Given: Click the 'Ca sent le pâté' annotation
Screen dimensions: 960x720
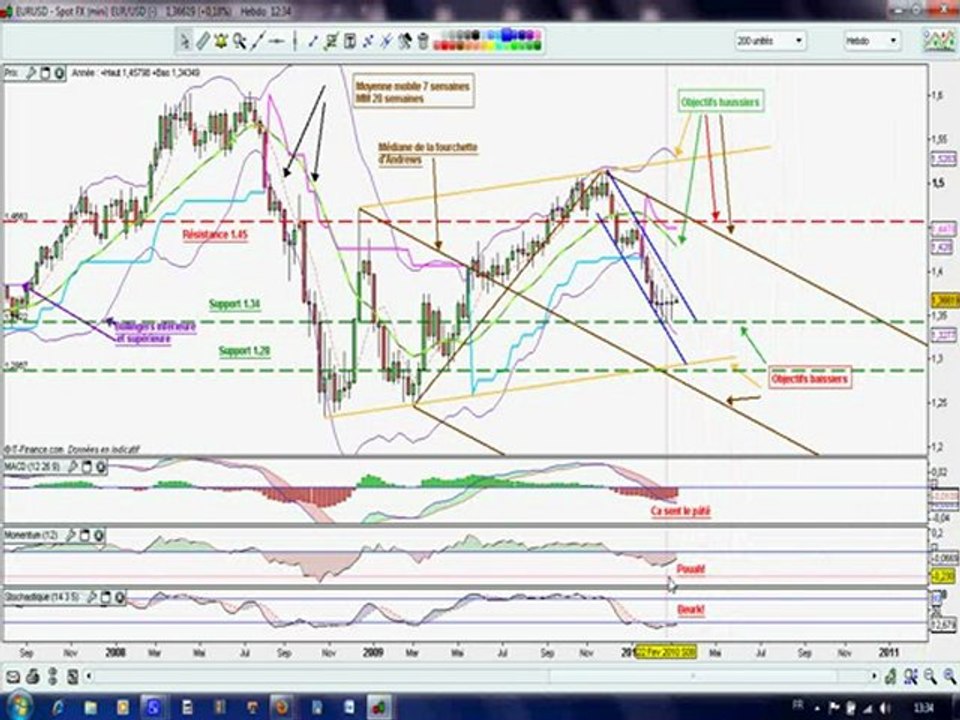Looking at the screenshot, I should 681,511.
